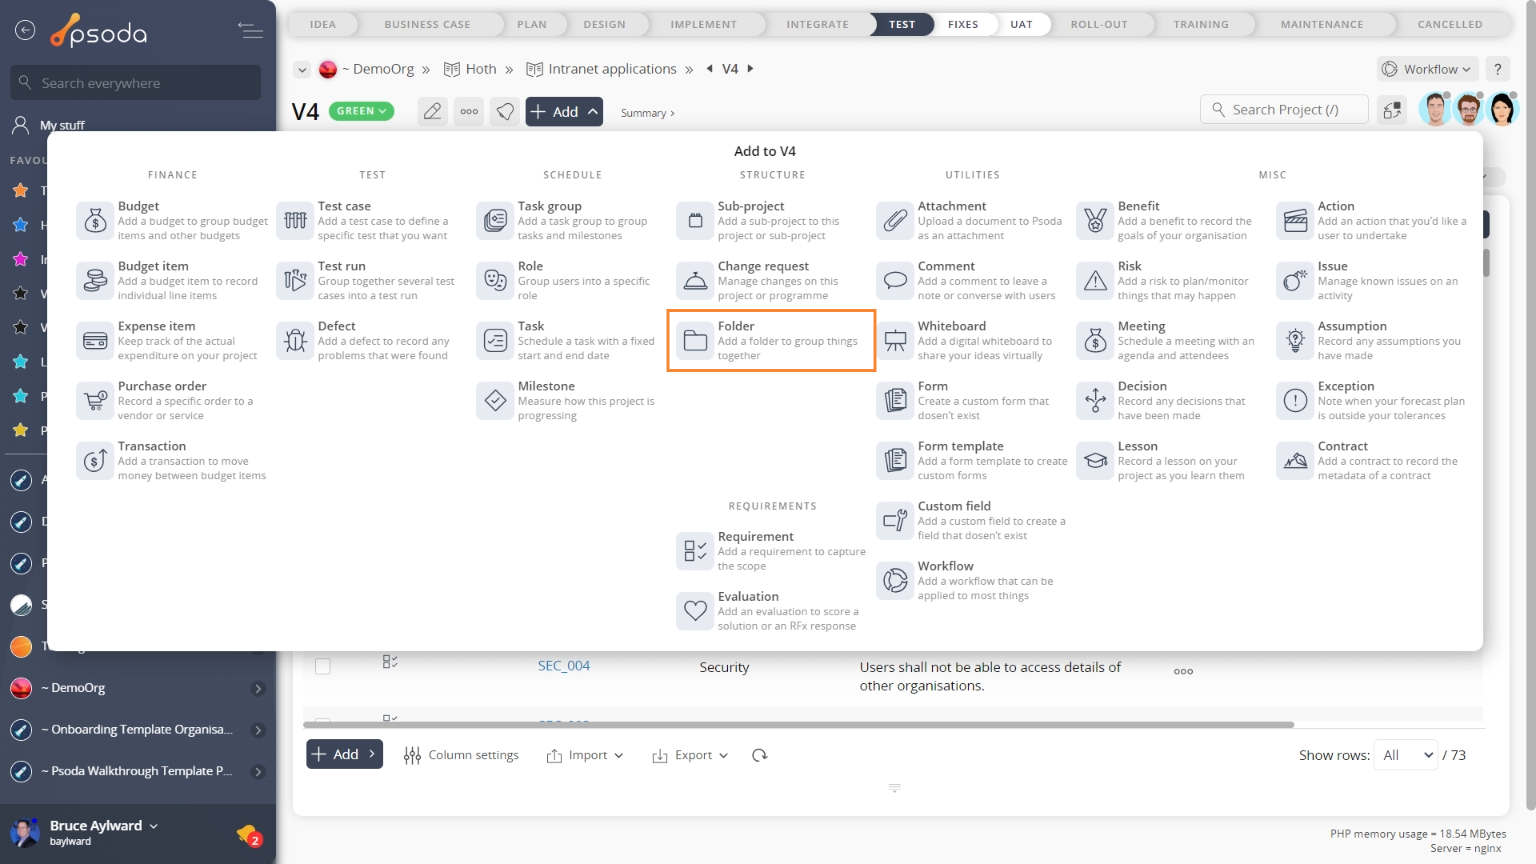This screenshot has height=864, width=1536.
Task: Collapse the sidebar using the menu toggle
Action: point(250,32)
